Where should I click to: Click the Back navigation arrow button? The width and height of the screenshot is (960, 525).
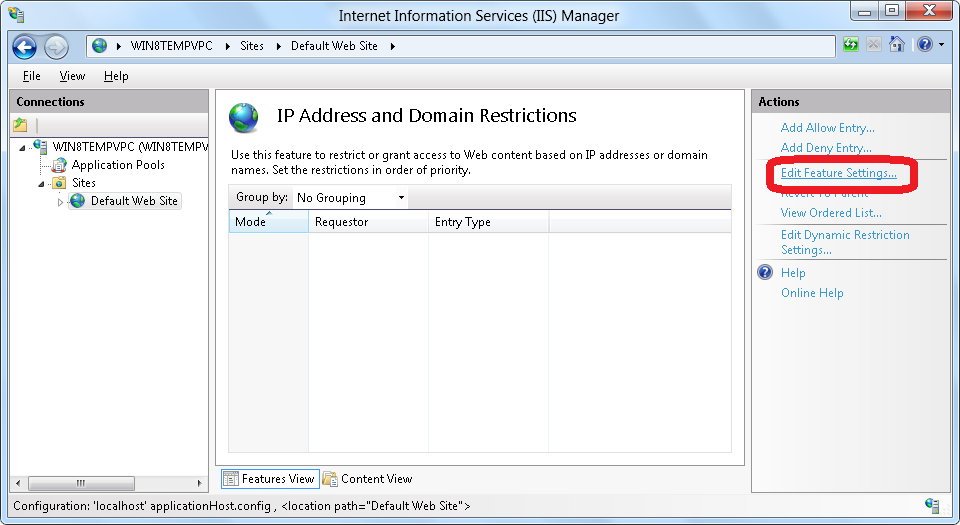[25, 47]
